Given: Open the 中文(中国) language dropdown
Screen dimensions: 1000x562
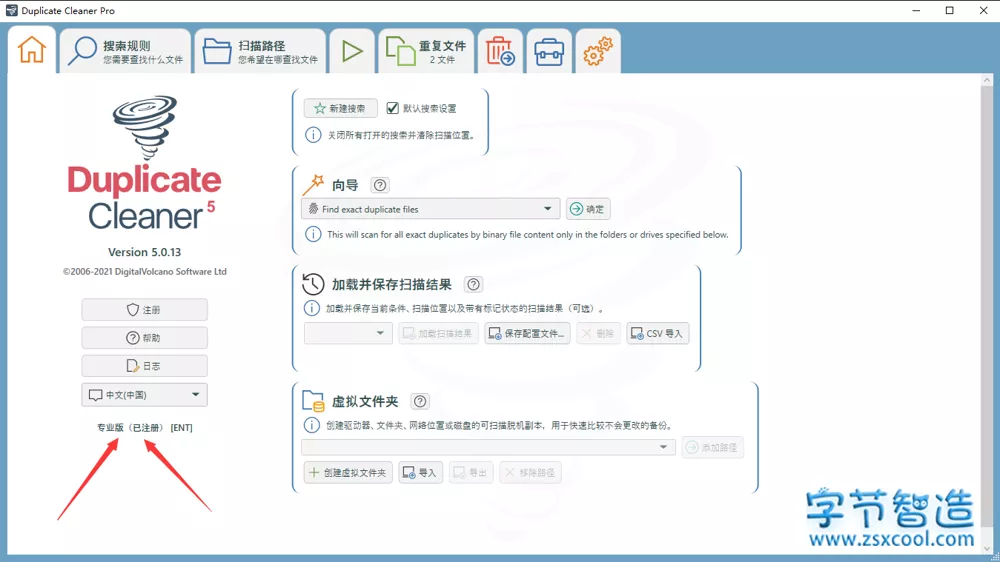Looking at the screenshot, I should (145, 395).
